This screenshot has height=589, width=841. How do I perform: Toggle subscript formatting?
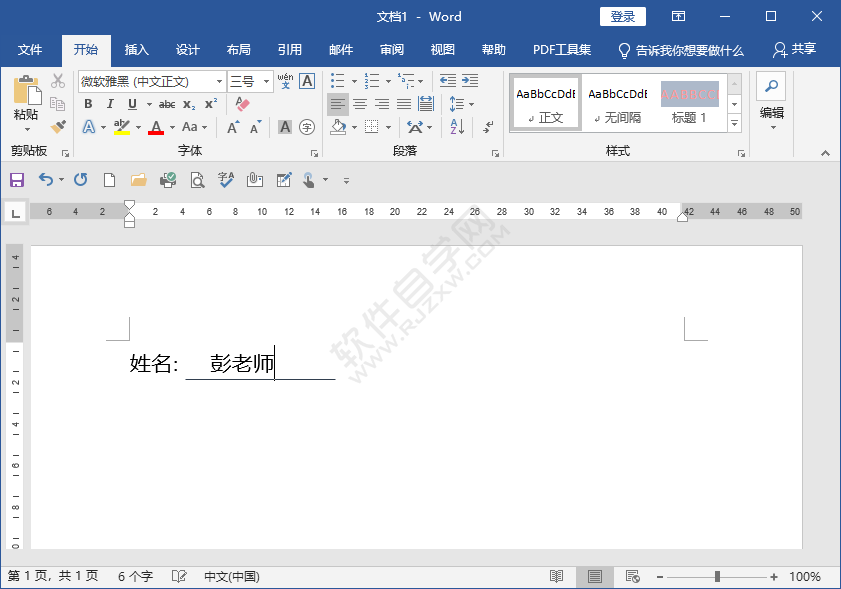coord(189,104)
